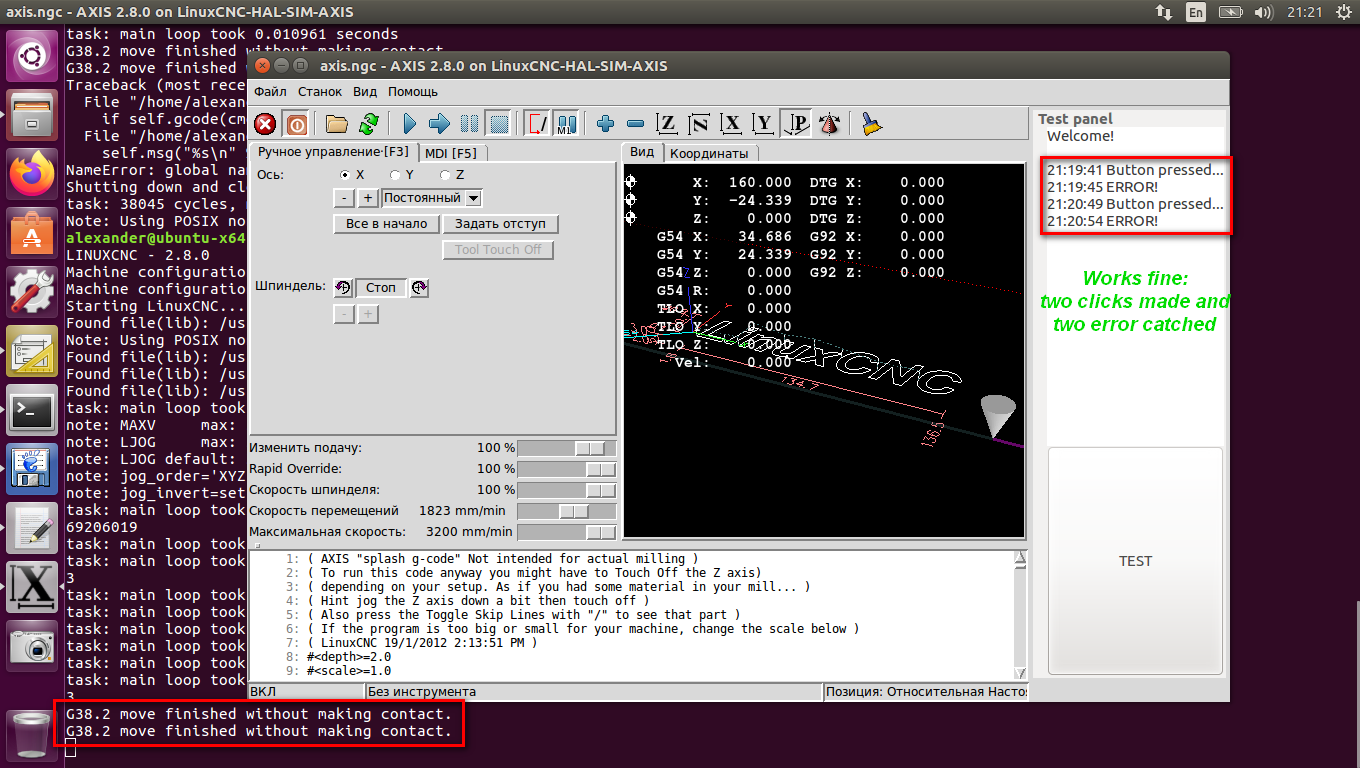The image size is (1360, 768).
Task: Clear live plot with the brush icon
Action: (x=871, y=124)
